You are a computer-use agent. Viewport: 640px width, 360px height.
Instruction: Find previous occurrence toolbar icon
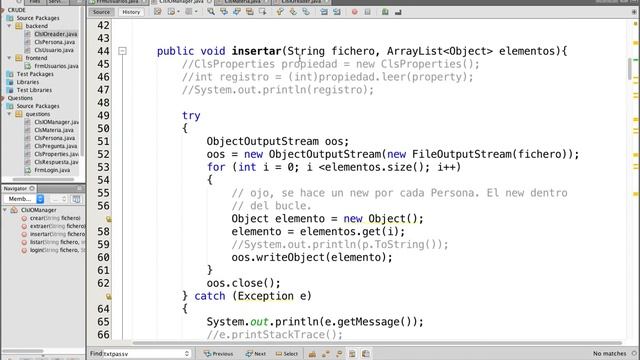tap(224, 12)
